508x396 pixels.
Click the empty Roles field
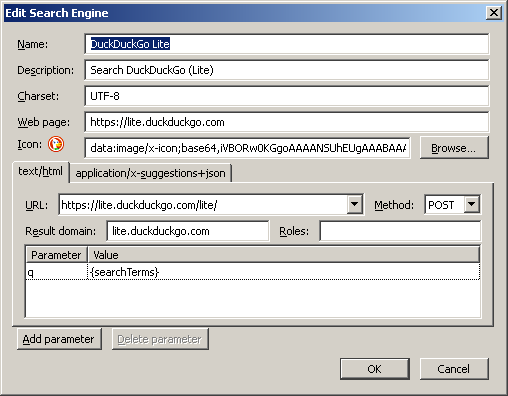(400, 231)
